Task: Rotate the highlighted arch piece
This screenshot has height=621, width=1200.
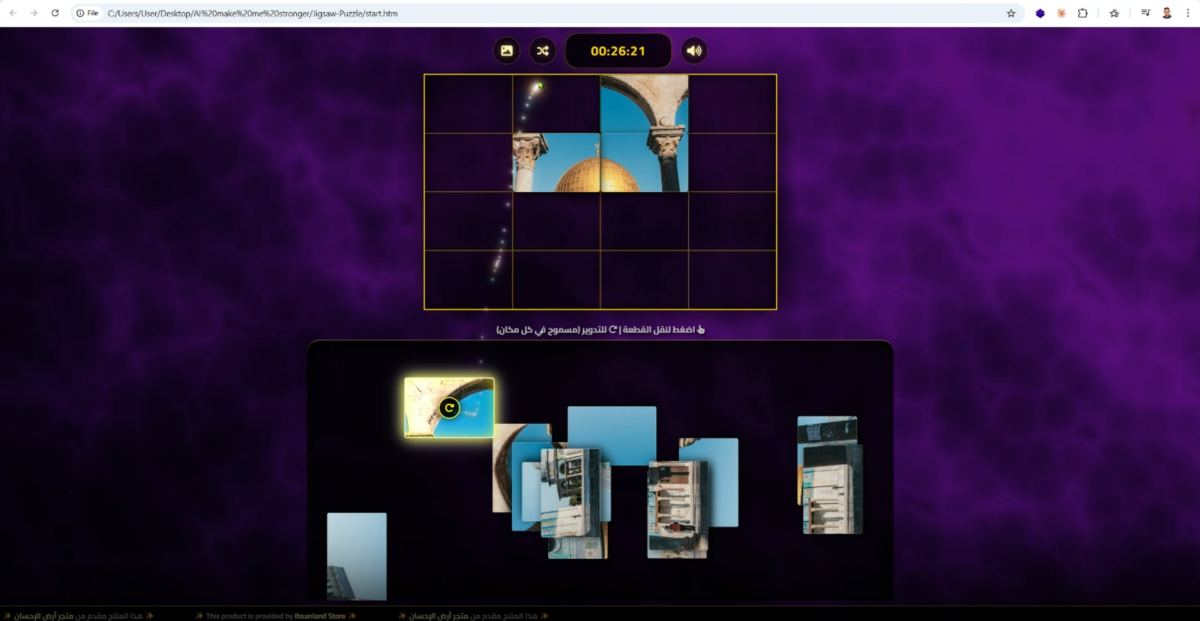Action: pos(449,408)
